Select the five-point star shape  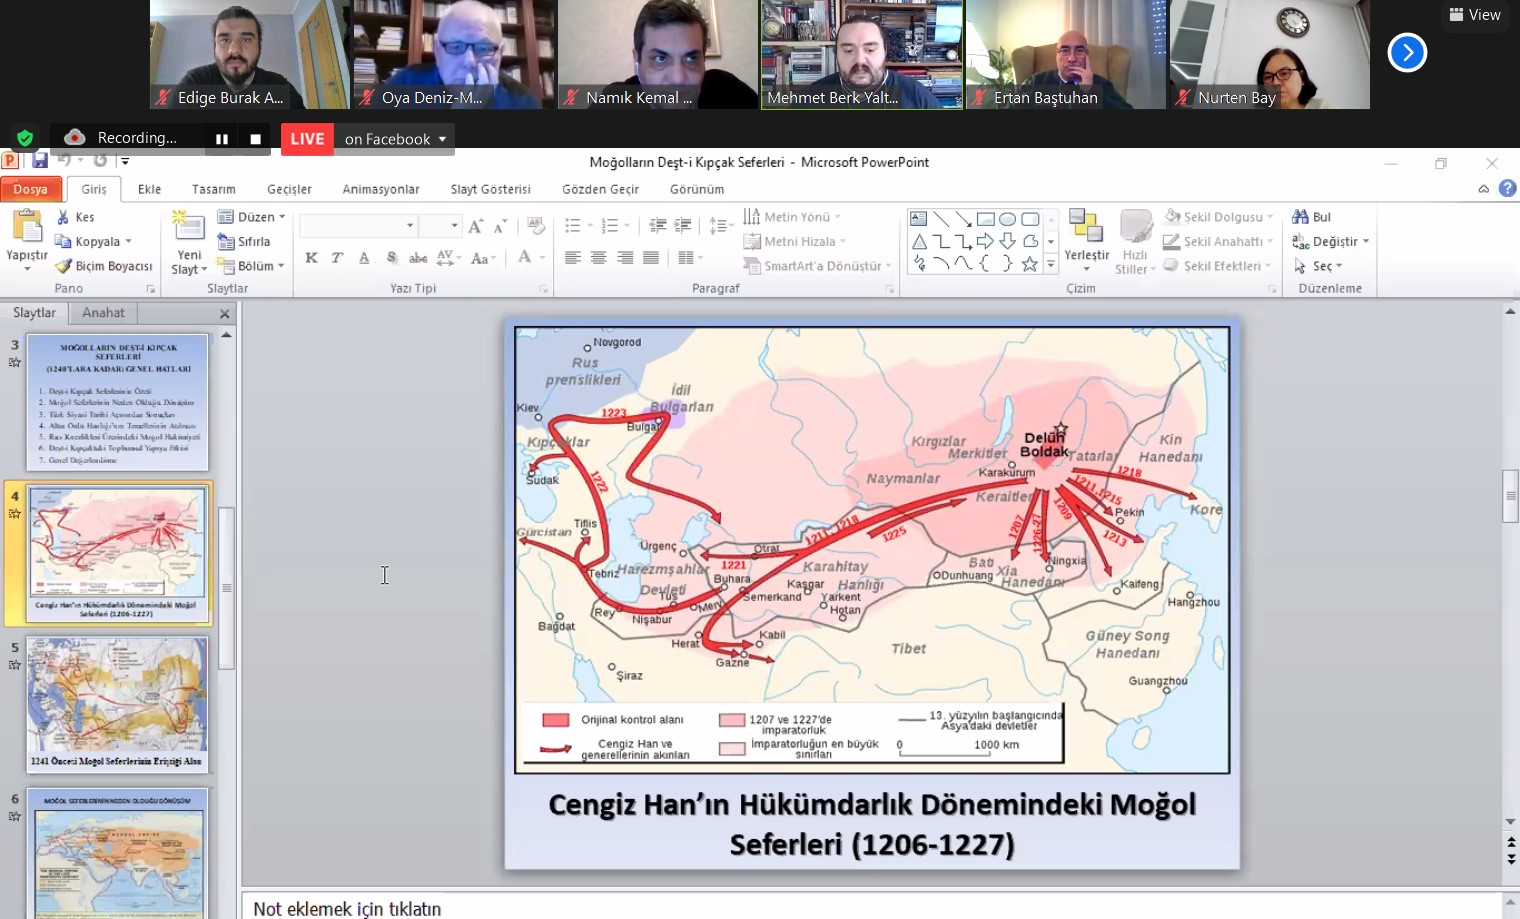pos(1029,264)
